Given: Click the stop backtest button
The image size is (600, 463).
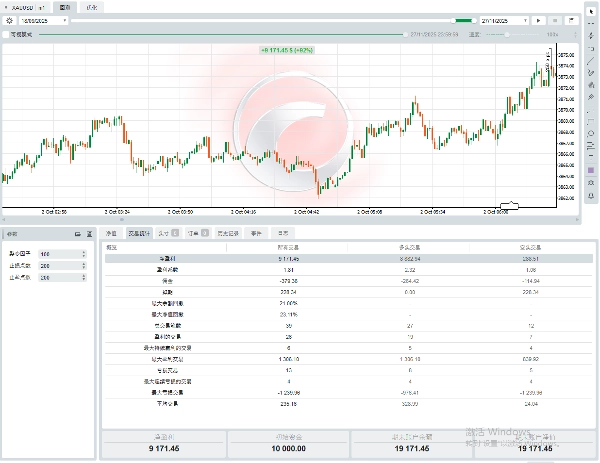Looking at the screenshot, I should pos(555,20).
